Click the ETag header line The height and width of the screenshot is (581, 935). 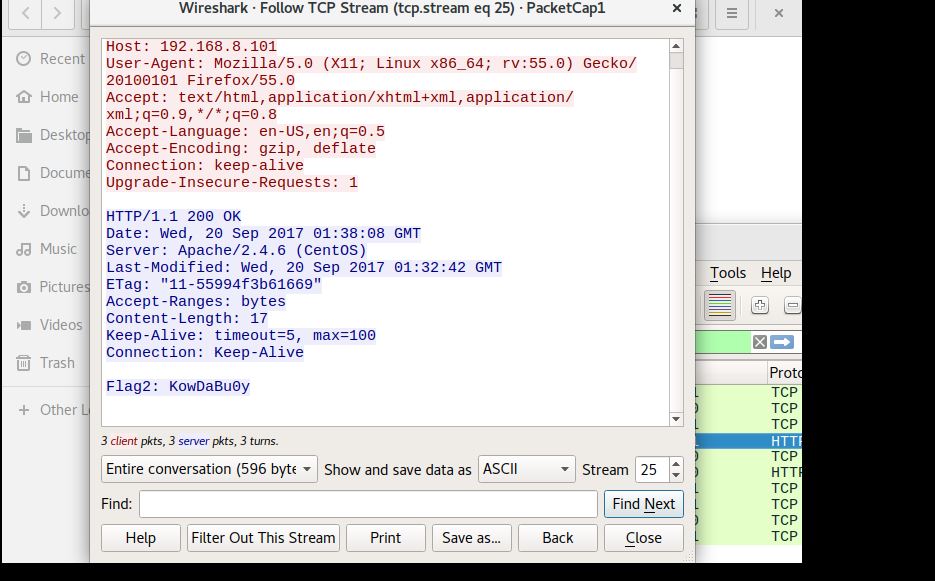[213, 285]
